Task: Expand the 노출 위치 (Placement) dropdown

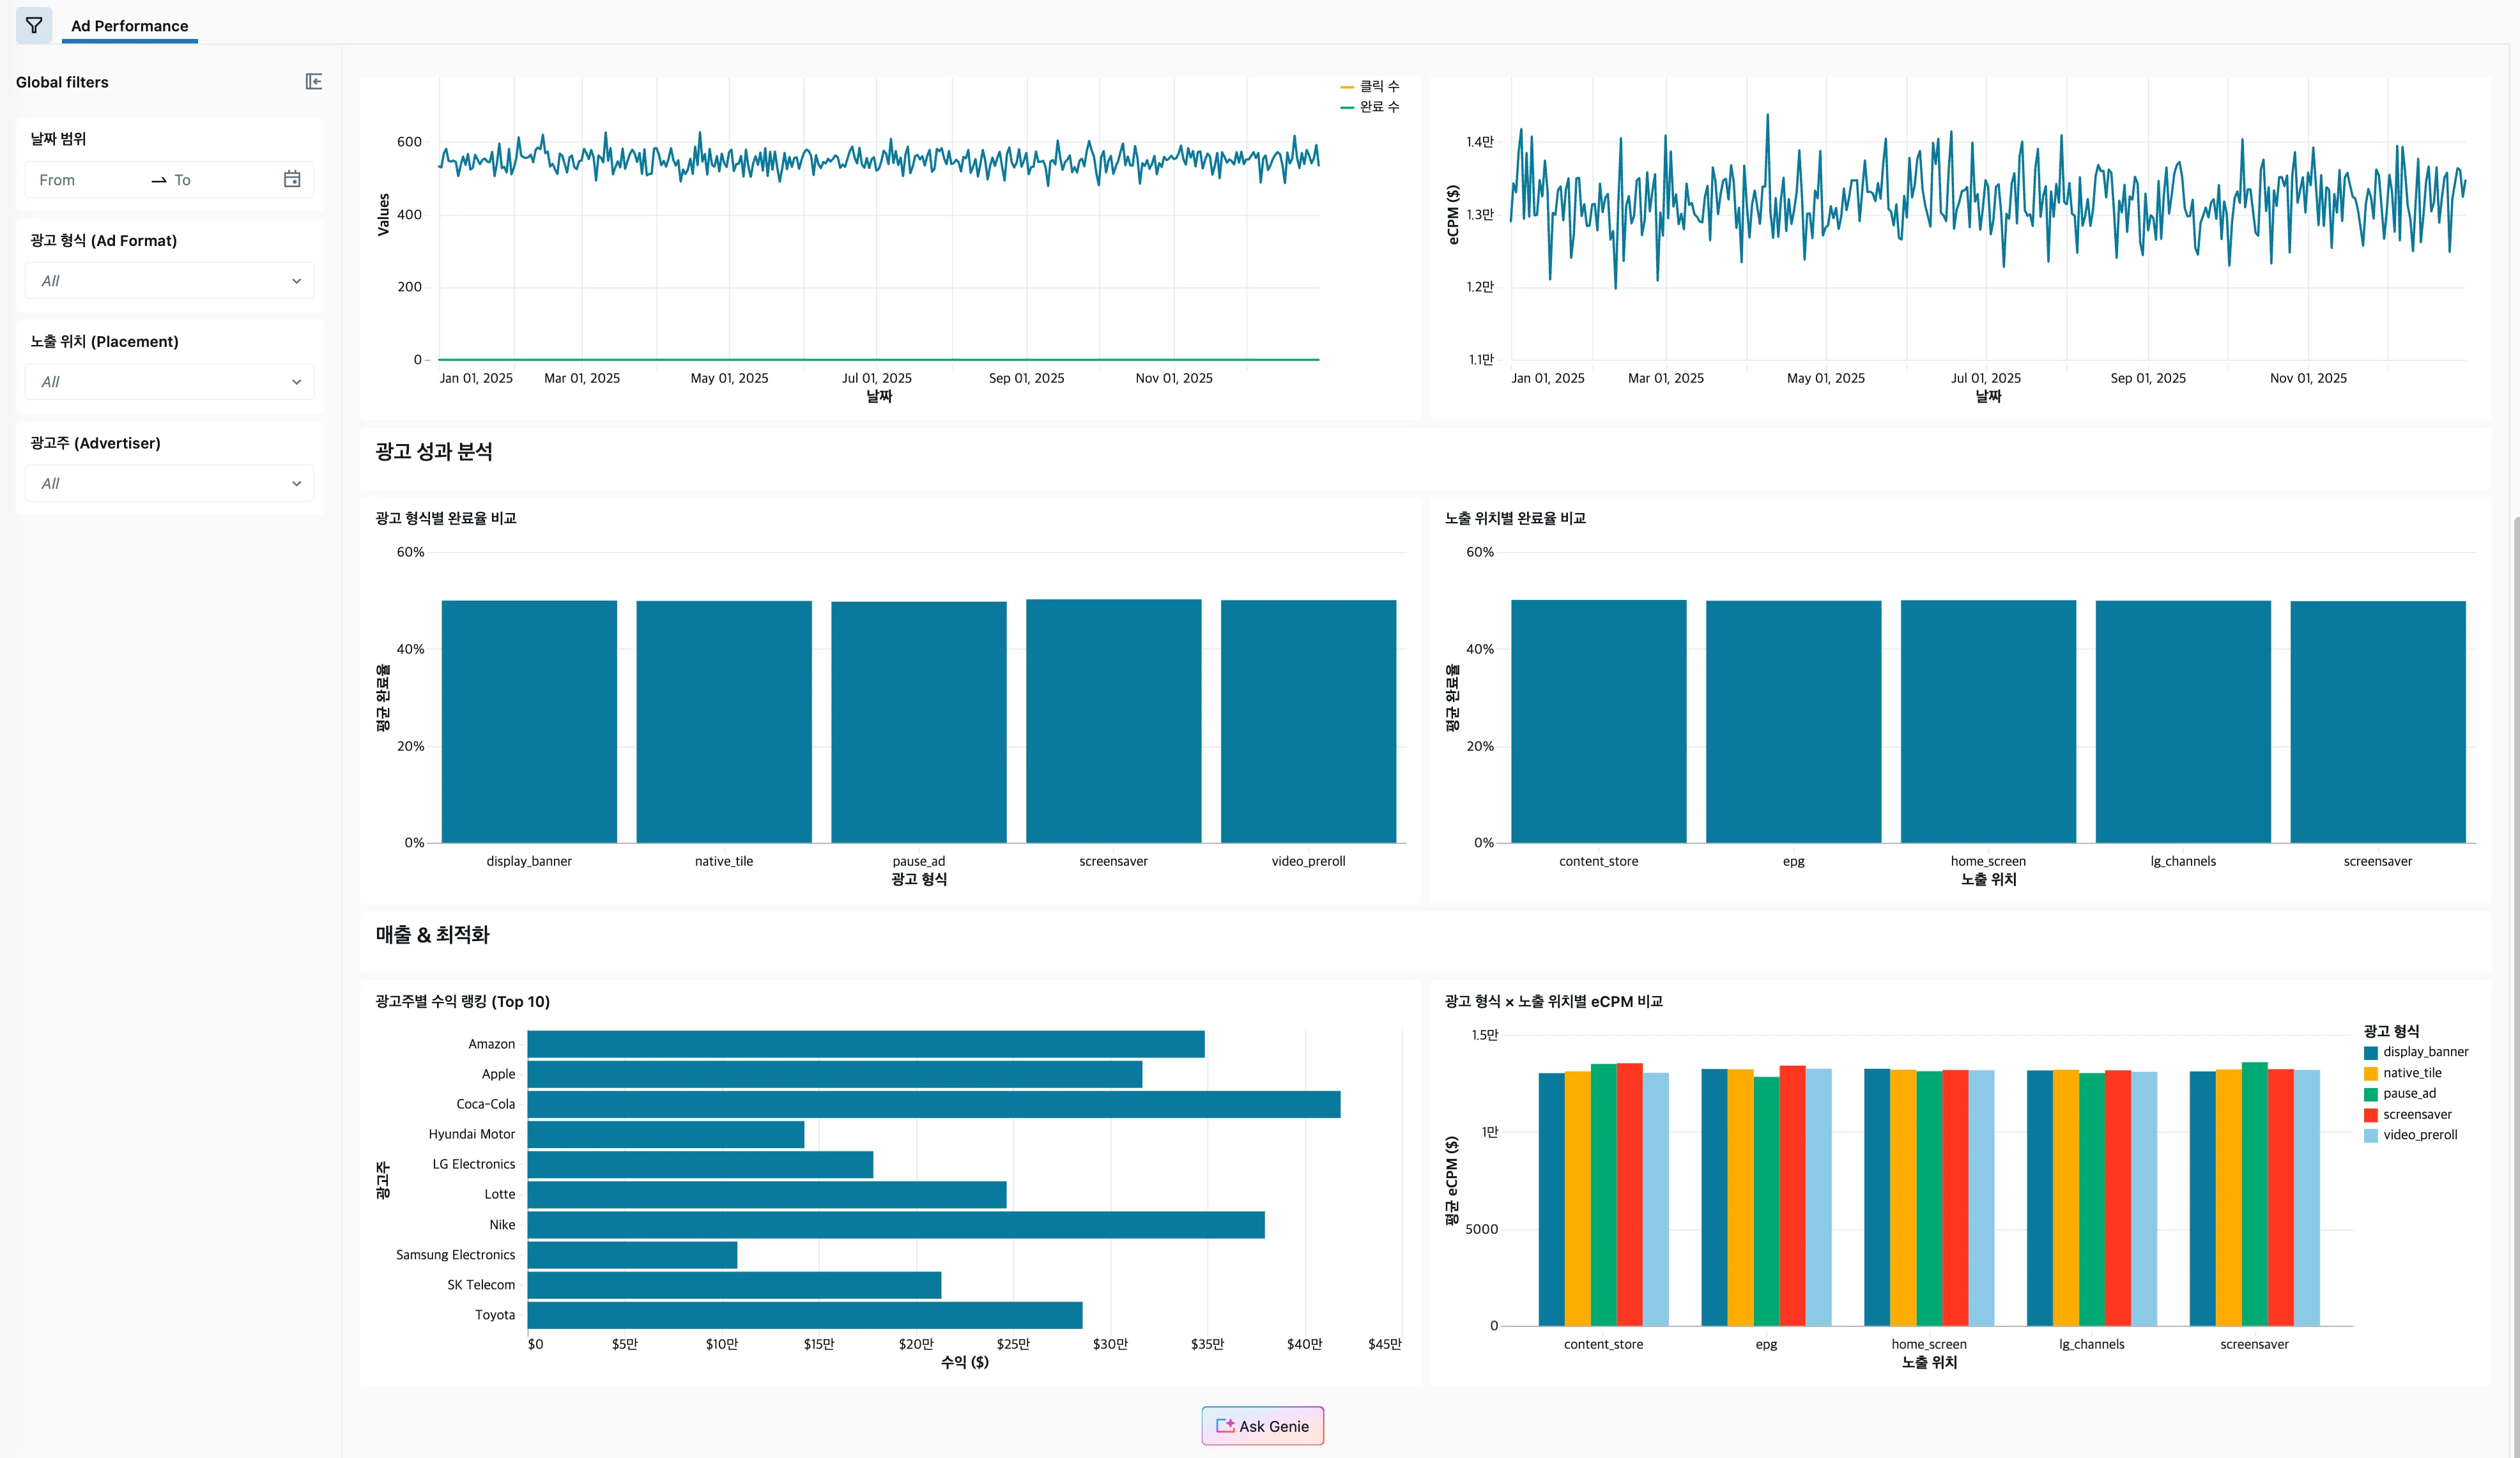Action: [169, 382]
